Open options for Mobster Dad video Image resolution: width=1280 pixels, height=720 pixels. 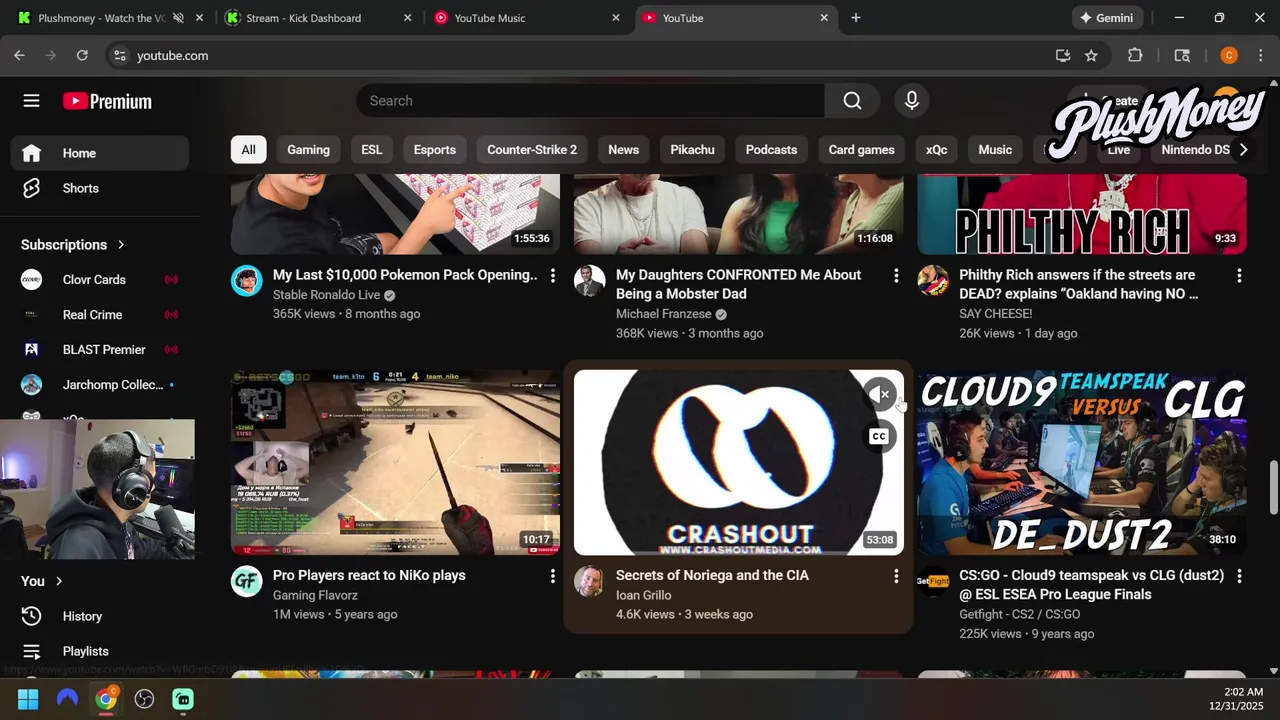tap(895, 275)
